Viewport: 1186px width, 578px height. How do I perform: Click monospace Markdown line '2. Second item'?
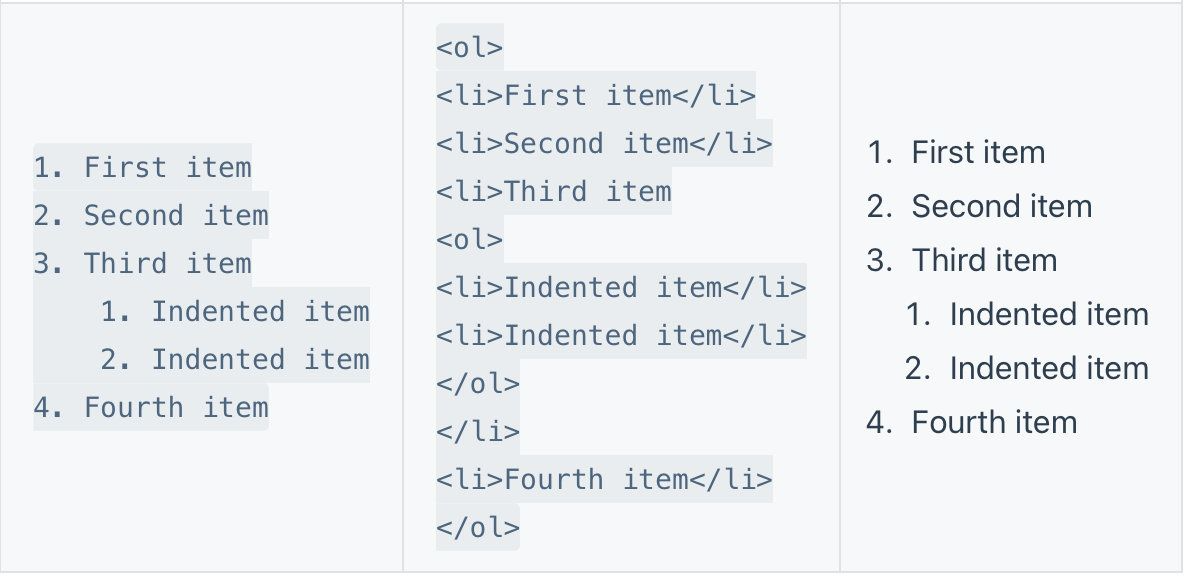(150, 215)
